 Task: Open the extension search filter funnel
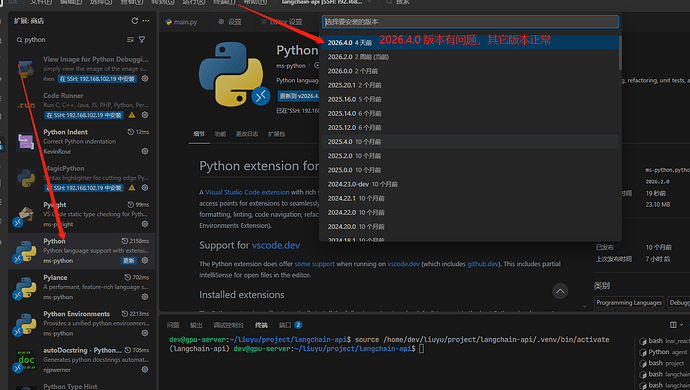(x=142, y=40)
